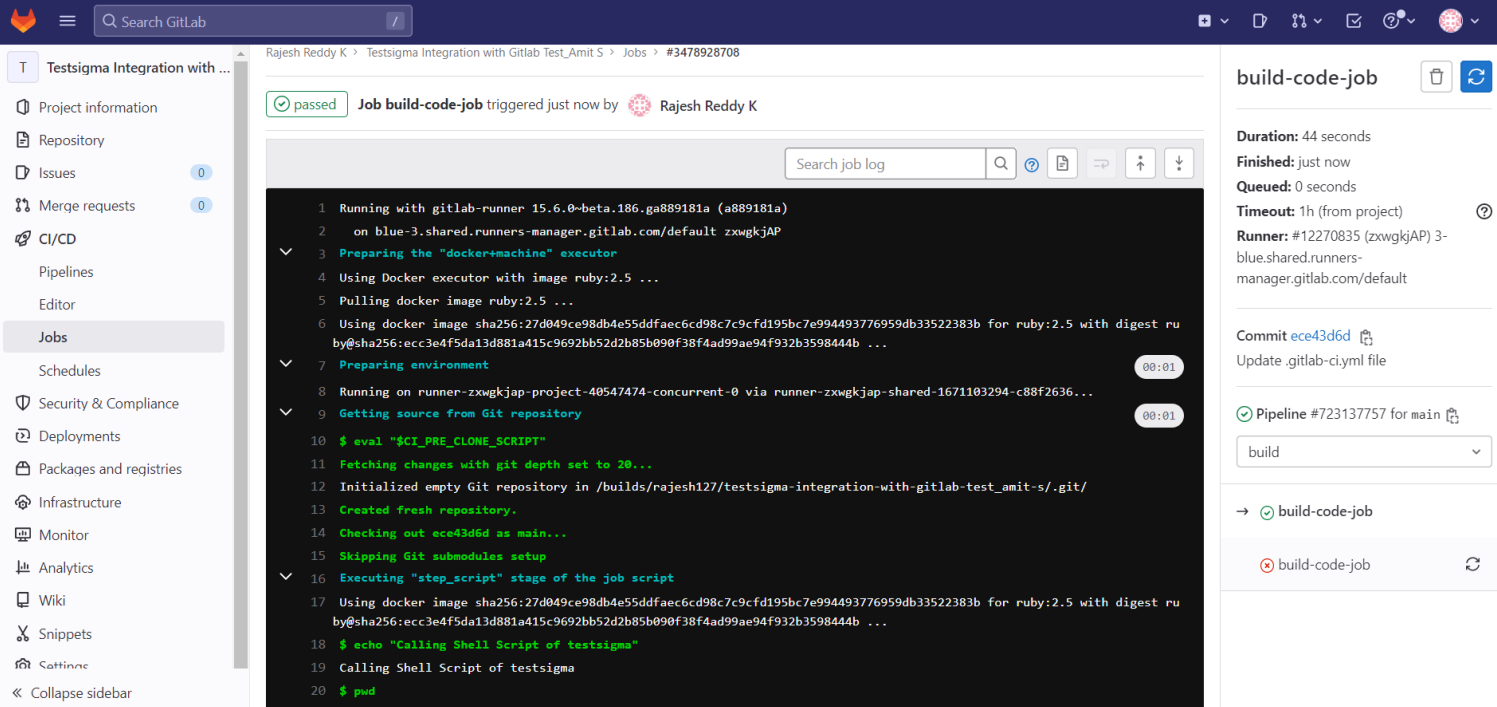
Task: Open Deployments in sidebar
Action: point(79,437)
